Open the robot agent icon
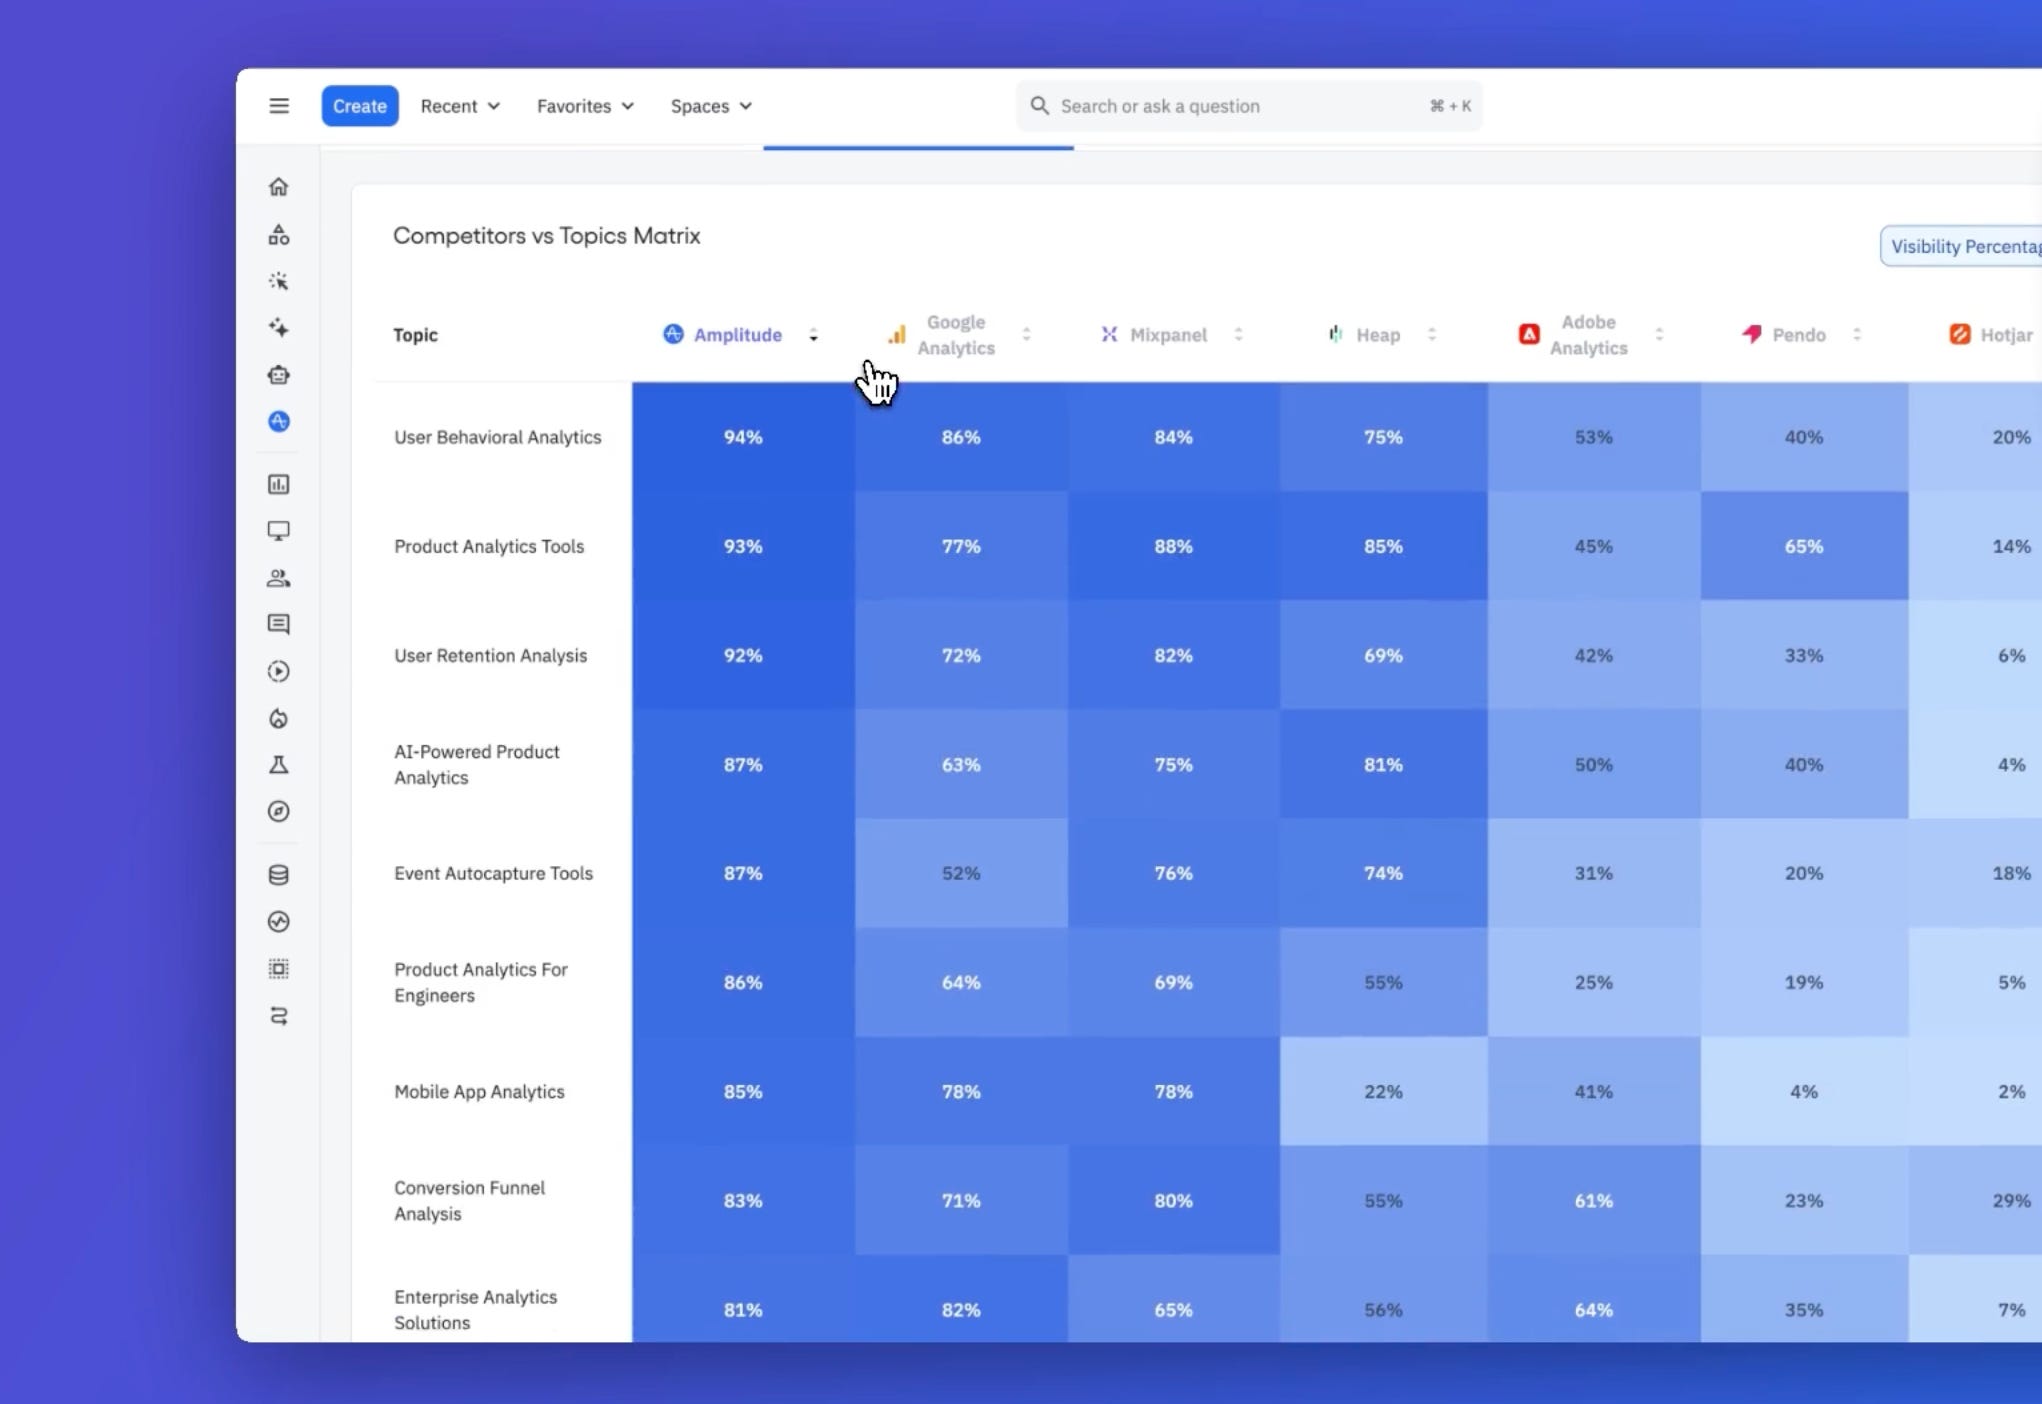Image resolution: width=2042 pixels, height=1404 pixels. [279, 375]
